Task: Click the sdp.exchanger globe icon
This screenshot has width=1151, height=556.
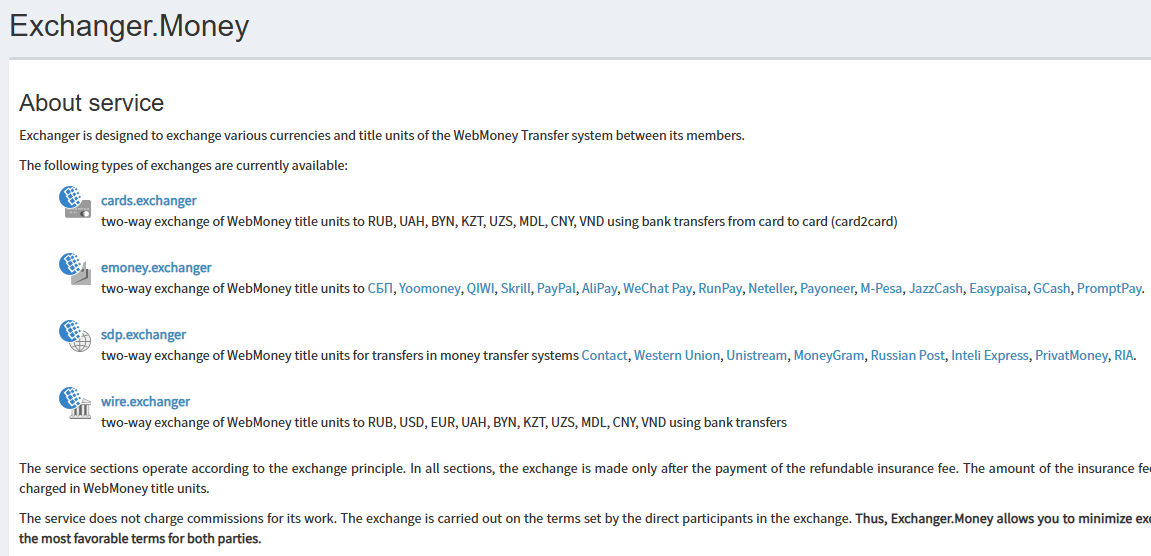Action: point(75,336)
